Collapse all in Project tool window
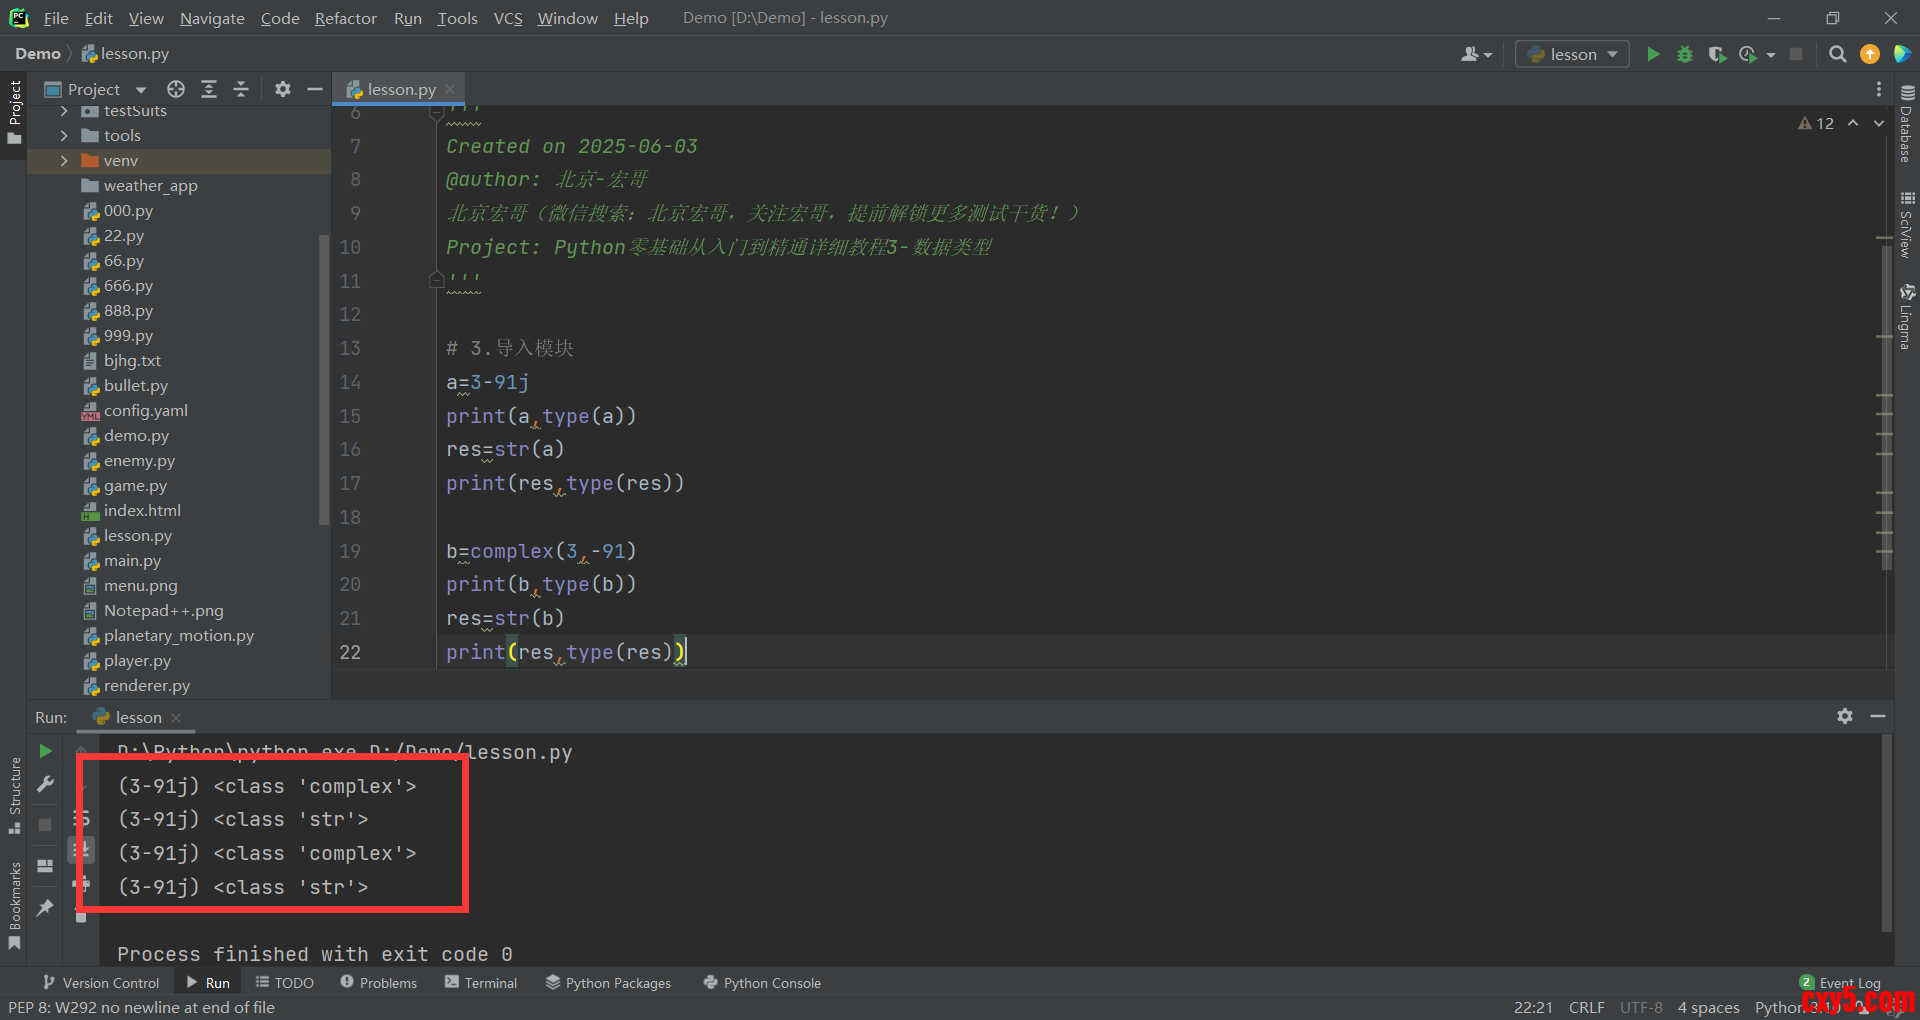Viewport: 1920px width, 1020px height. tap(241, 89)
